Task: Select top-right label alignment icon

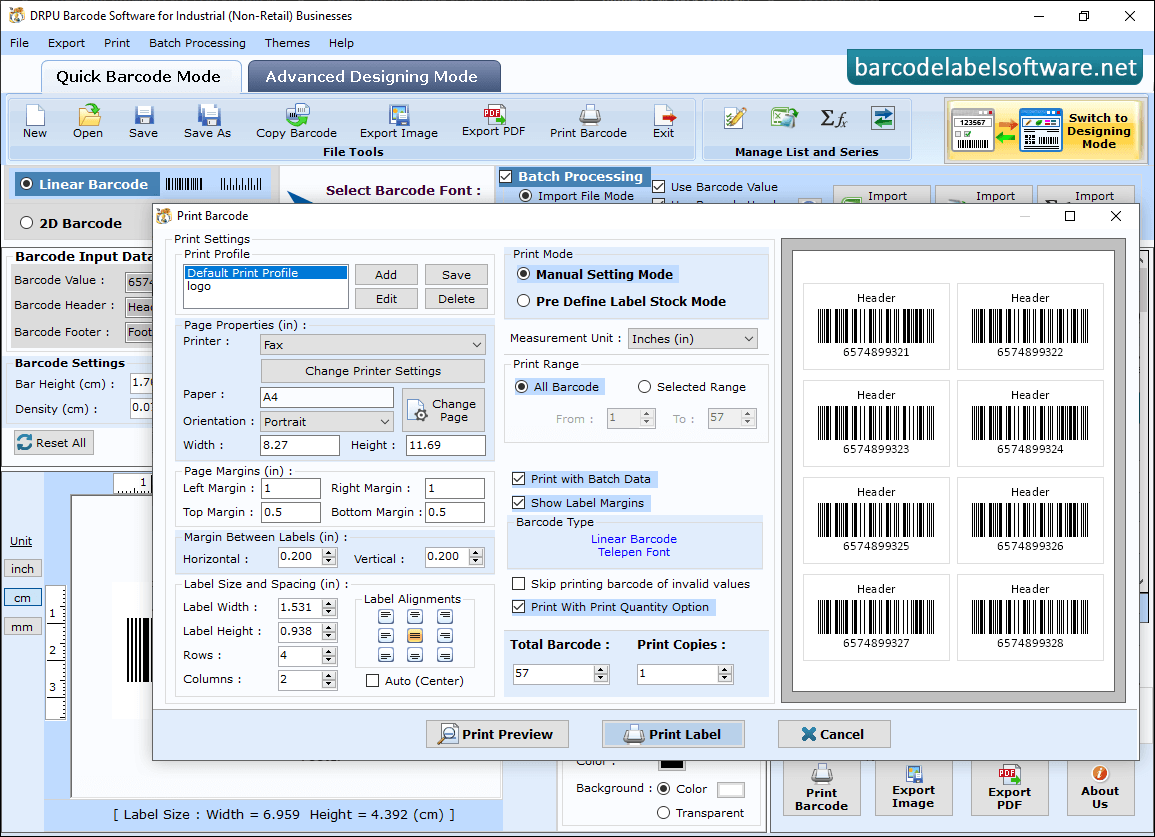Action: [x=445, y=616]
